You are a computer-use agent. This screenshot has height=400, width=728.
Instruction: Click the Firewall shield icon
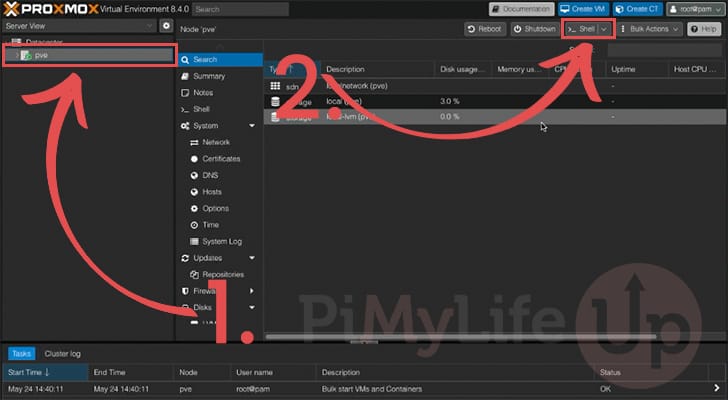click(x=185, y=291)
